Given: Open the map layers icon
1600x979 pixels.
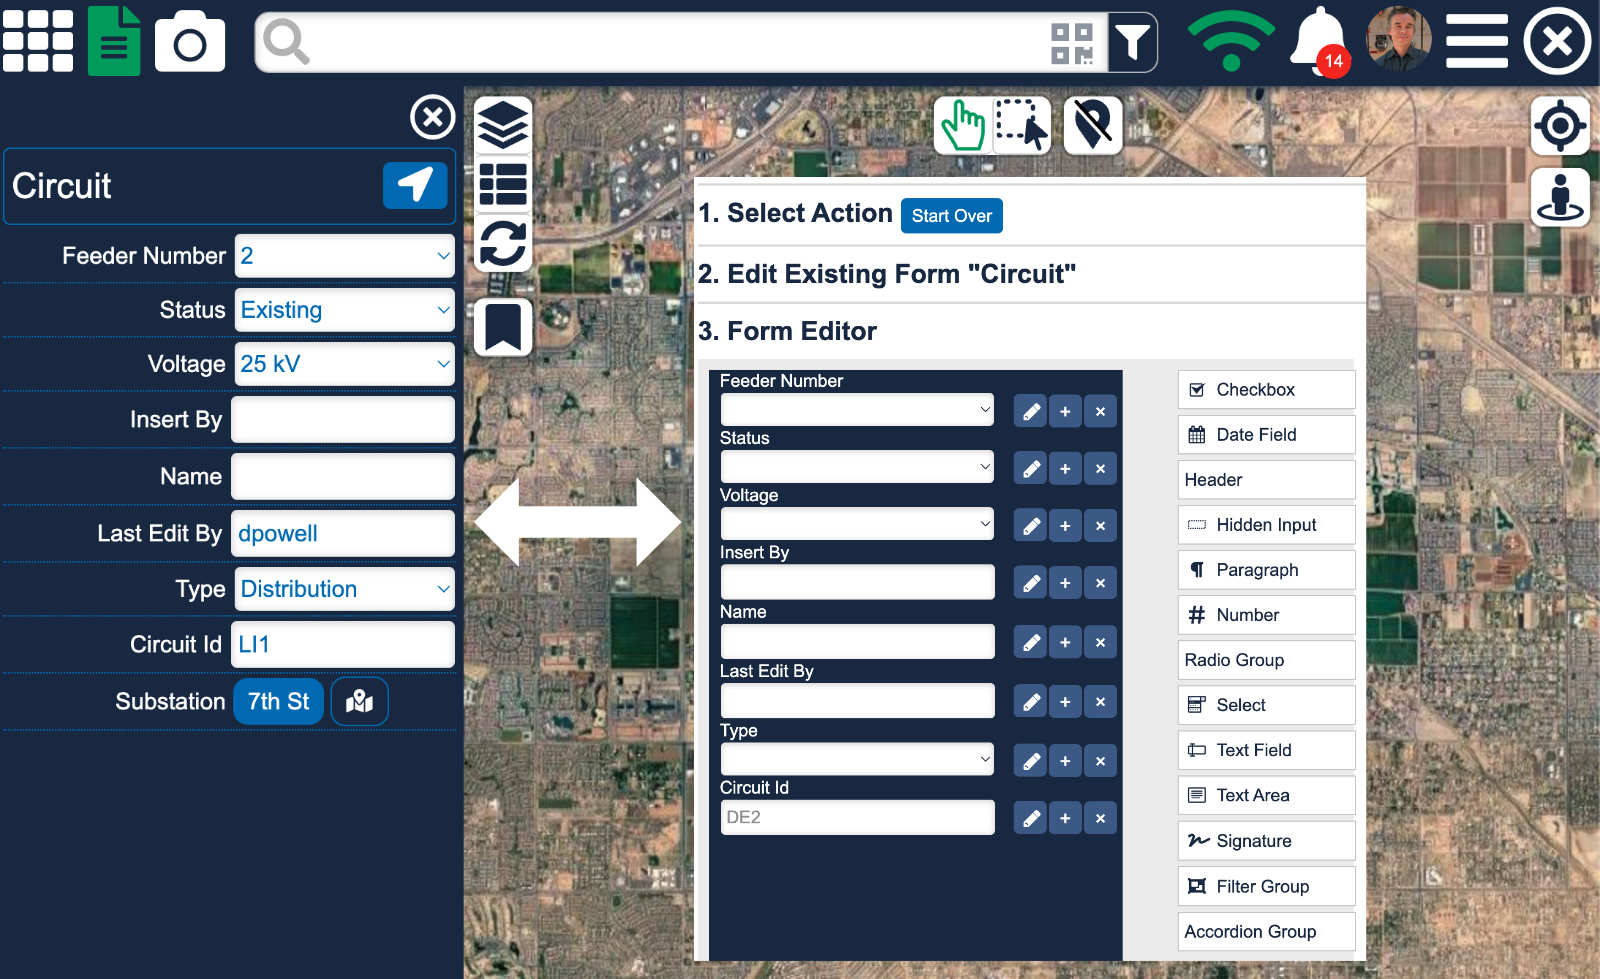Looking at the screenshot, I should pyautogui.click(x=503, y=126).
